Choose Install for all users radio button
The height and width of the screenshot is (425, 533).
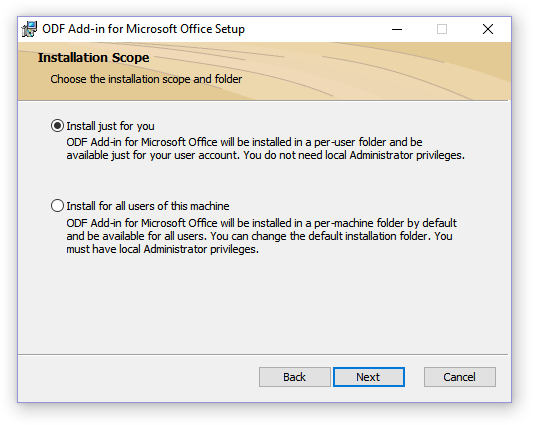57,206
